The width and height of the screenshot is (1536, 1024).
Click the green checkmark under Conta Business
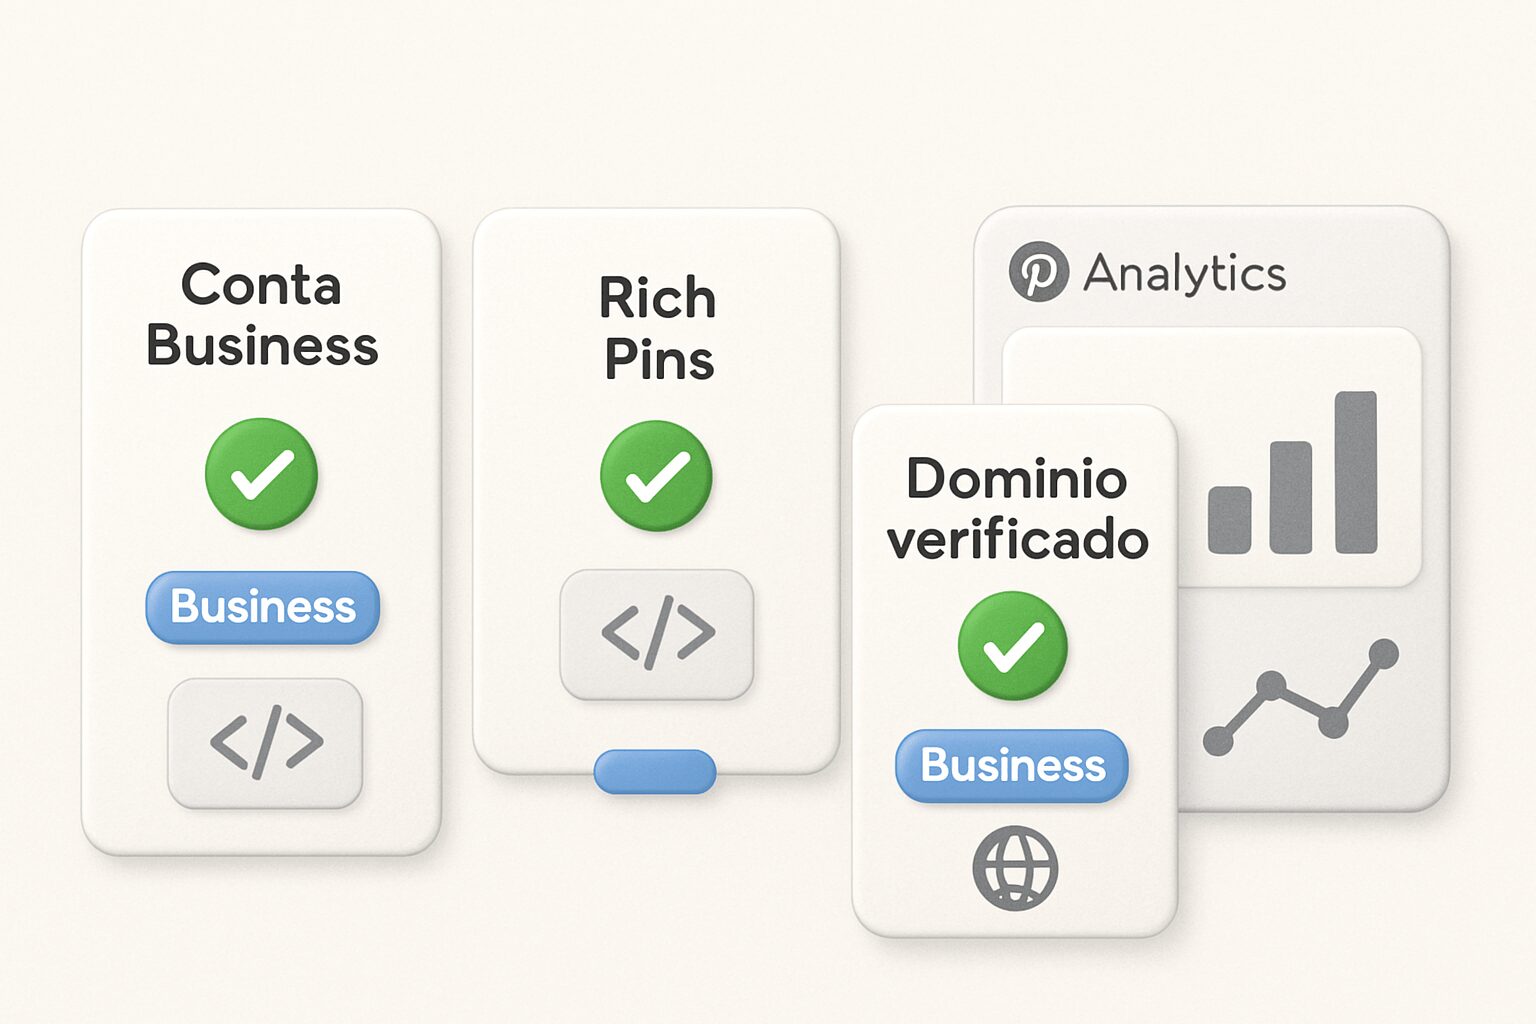tap(261, 474)
